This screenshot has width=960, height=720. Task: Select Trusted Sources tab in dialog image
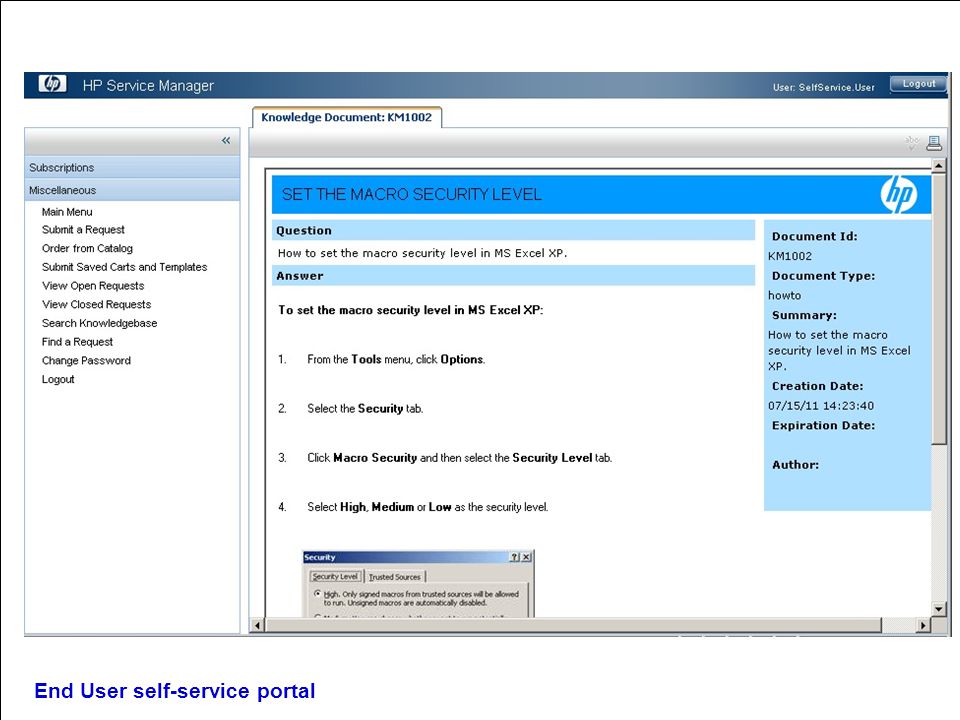395,577
